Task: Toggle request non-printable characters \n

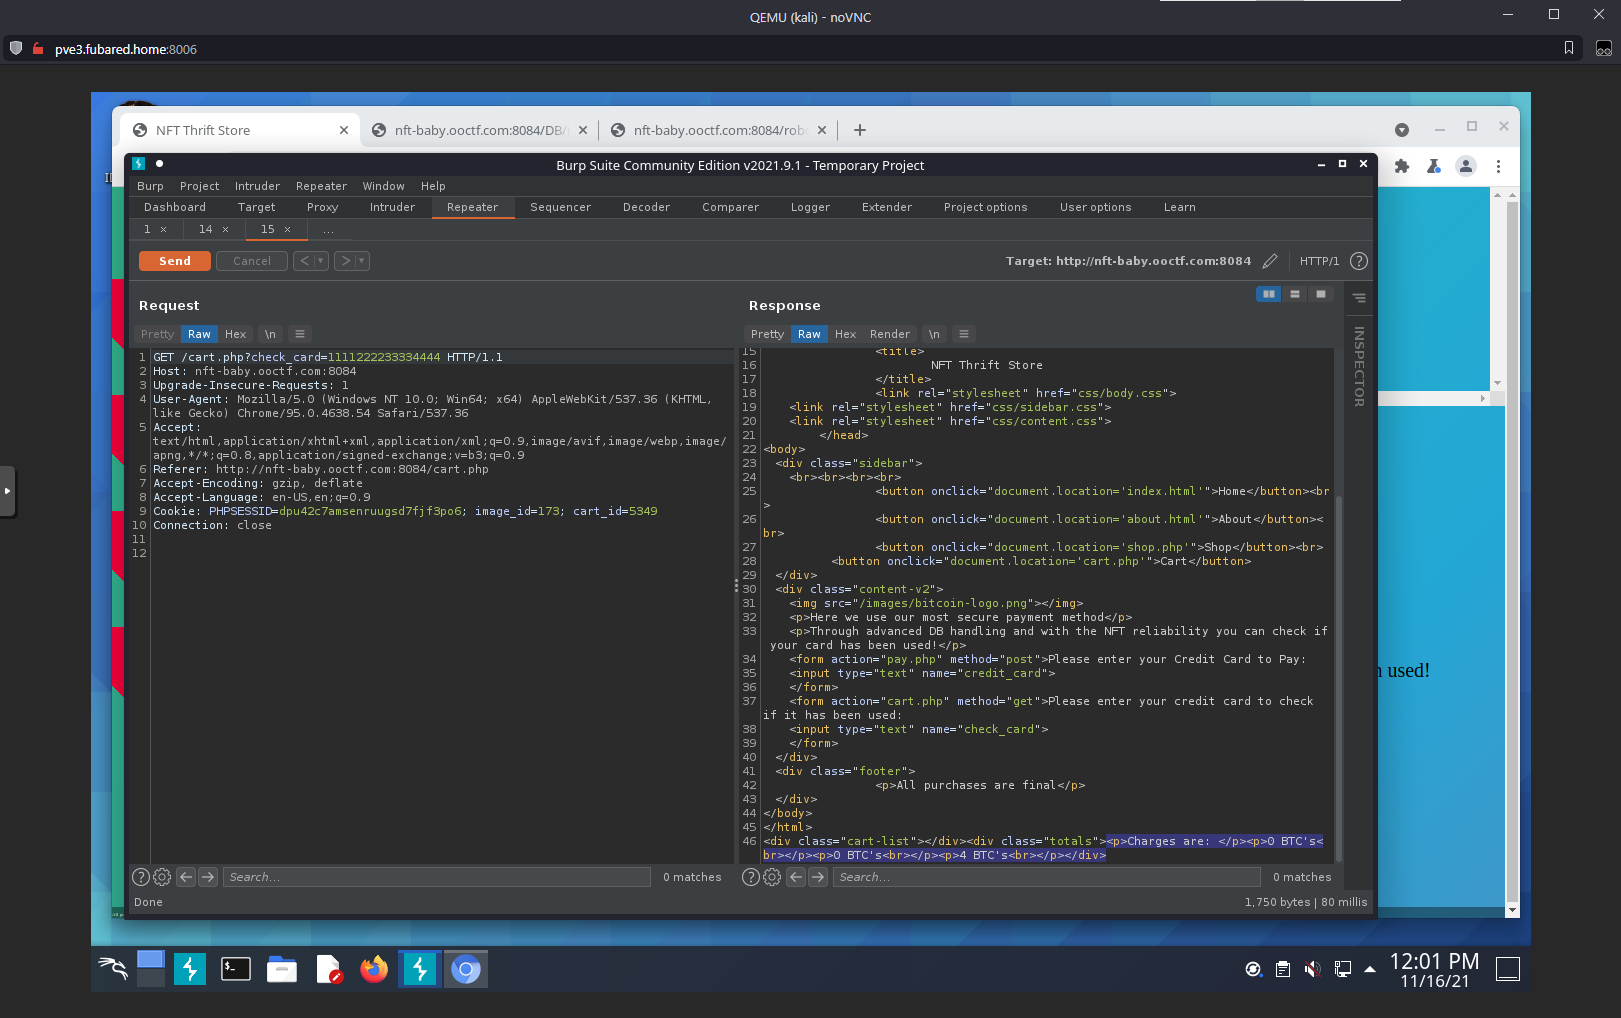Action: pos(270,334)
